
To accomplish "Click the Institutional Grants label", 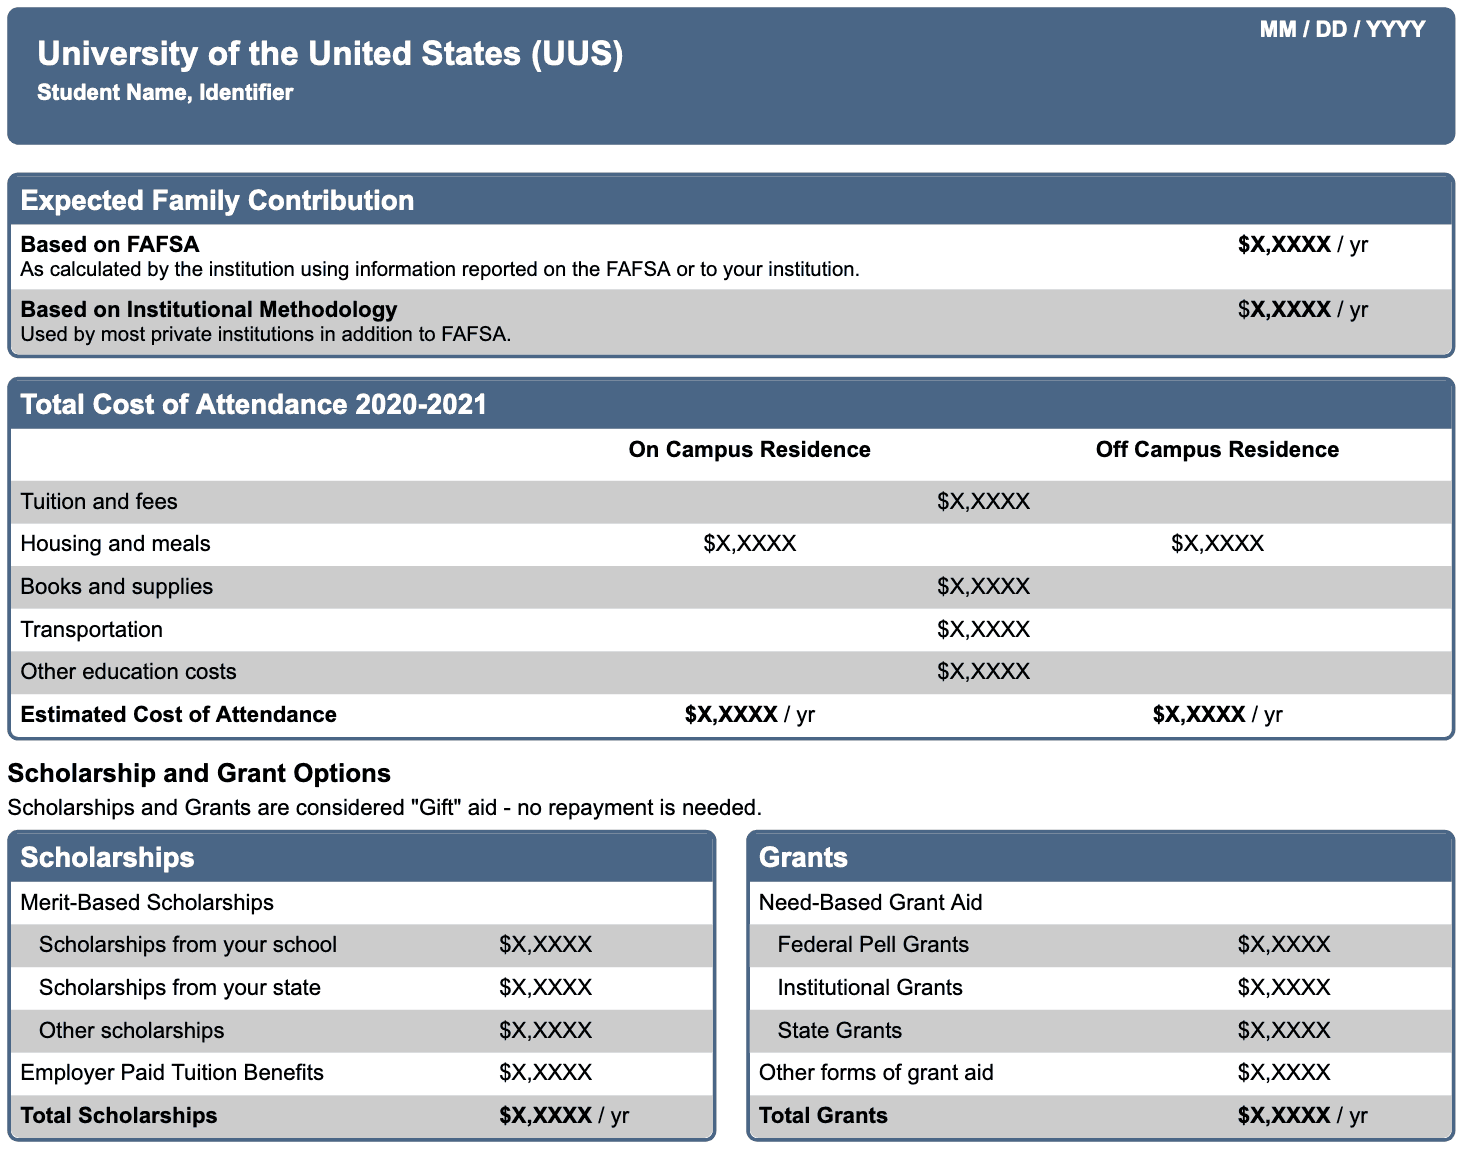I will (870, 988).
